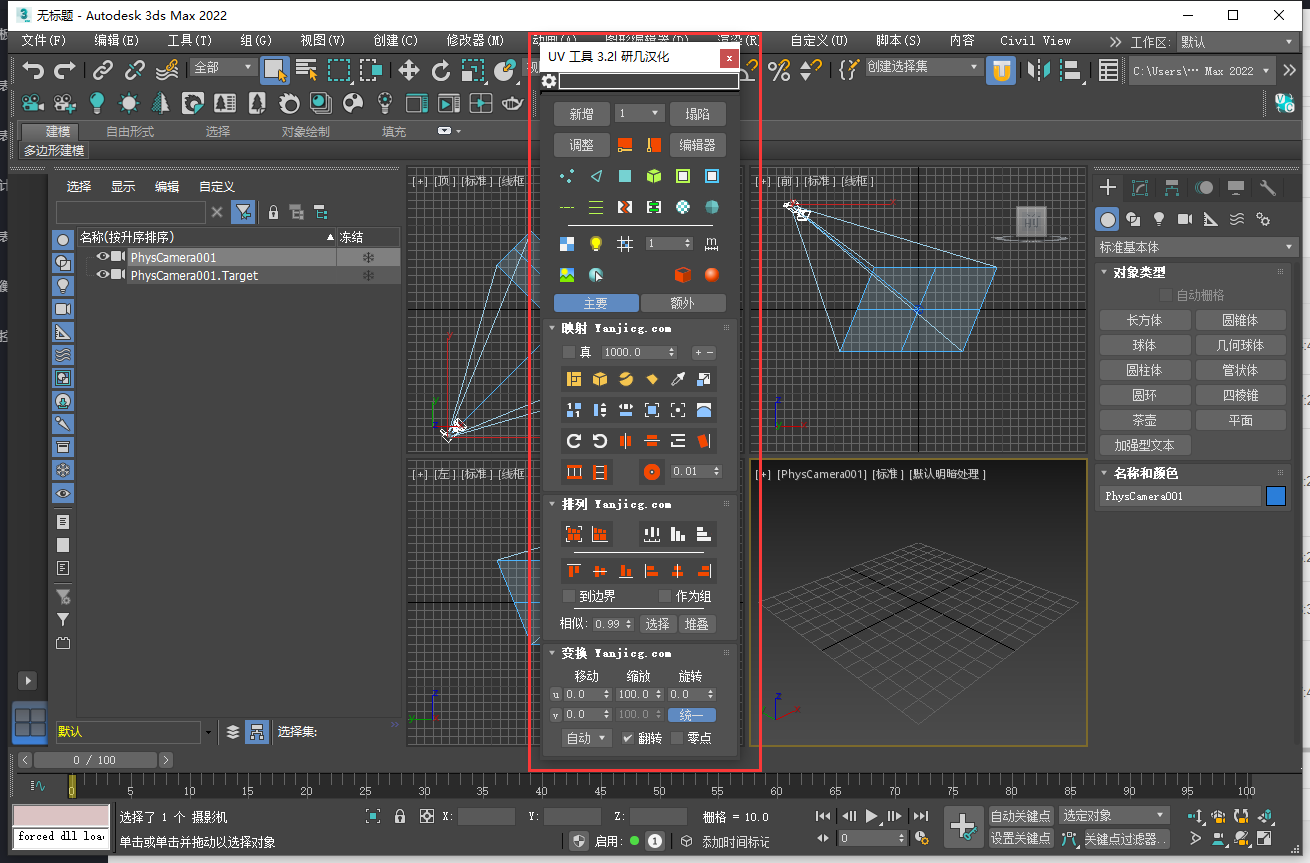Click the eyedropper icon in 映射 section
The width and height of the screenshot is (1310, 863).
pyautogui.click(x=678, y=379)
